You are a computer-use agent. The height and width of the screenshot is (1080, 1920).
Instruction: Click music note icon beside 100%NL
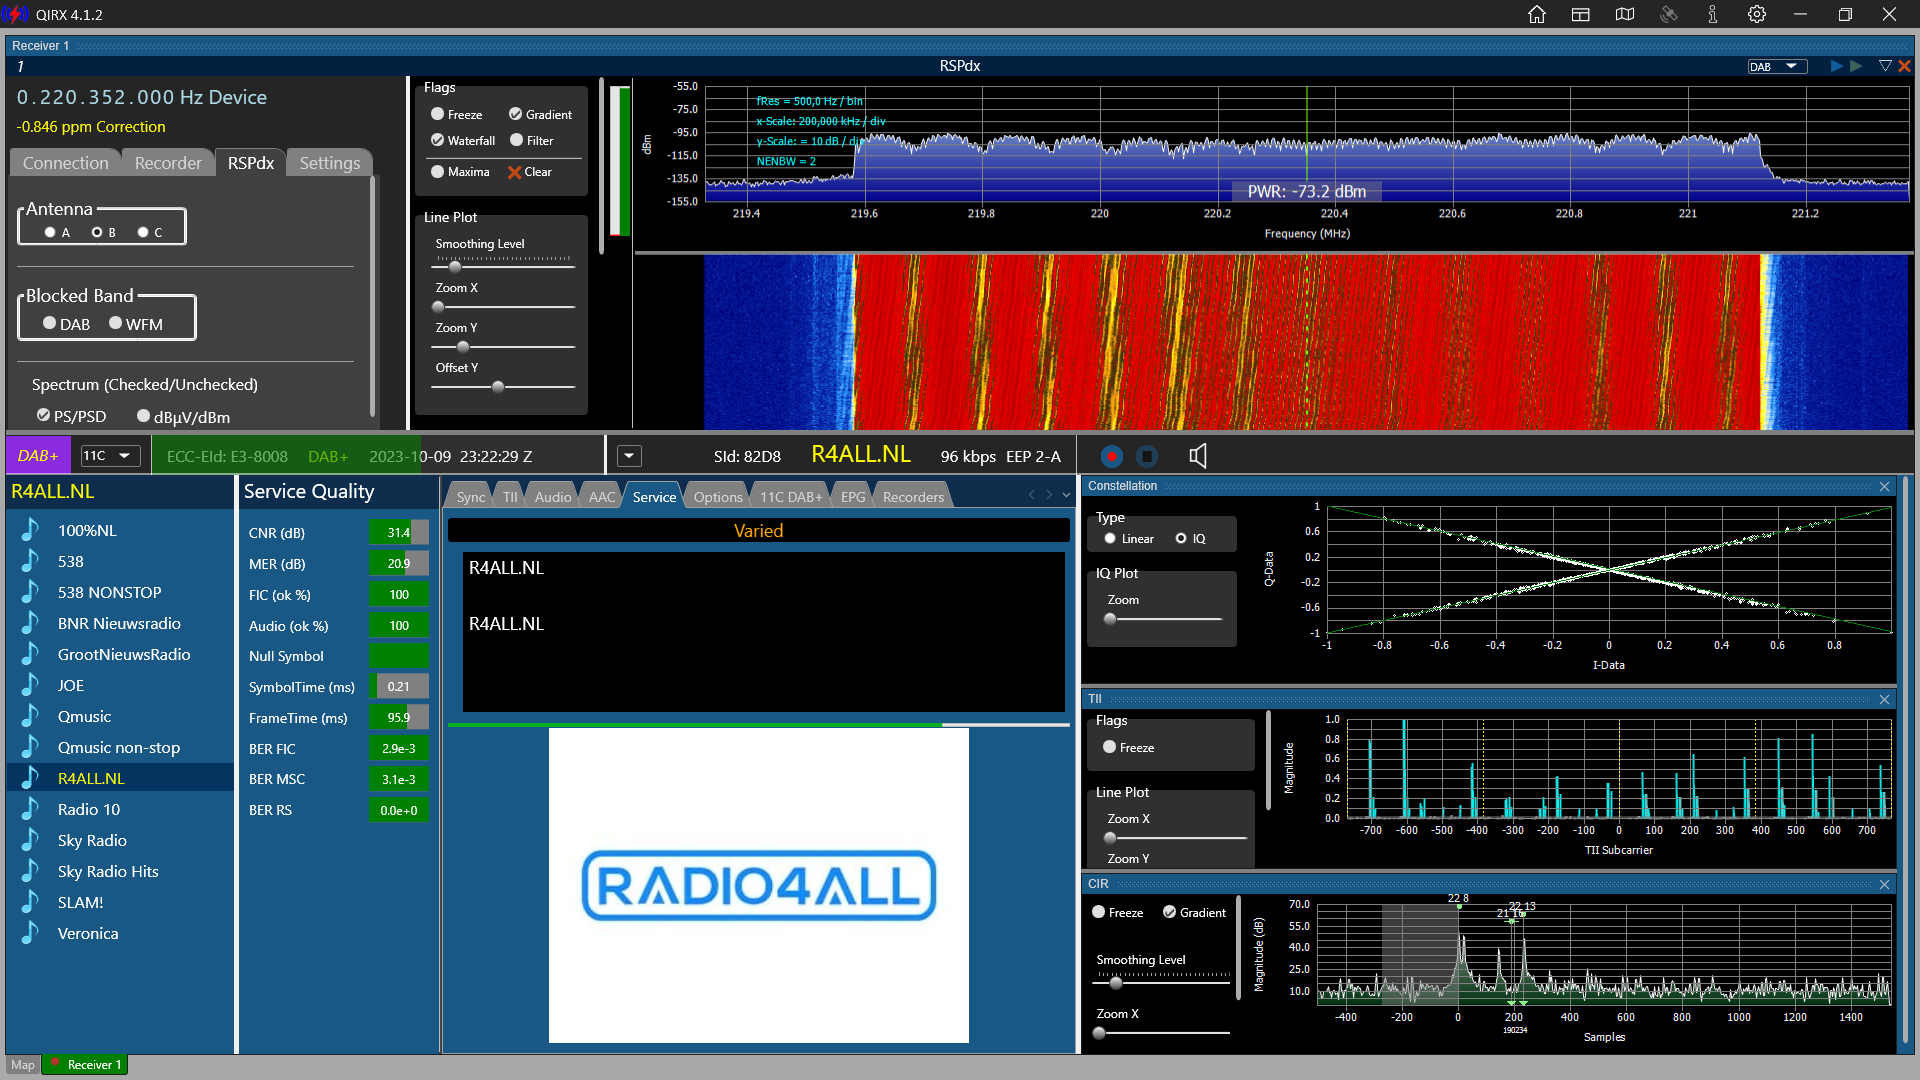pyautogui.click(x=30, y=530)
